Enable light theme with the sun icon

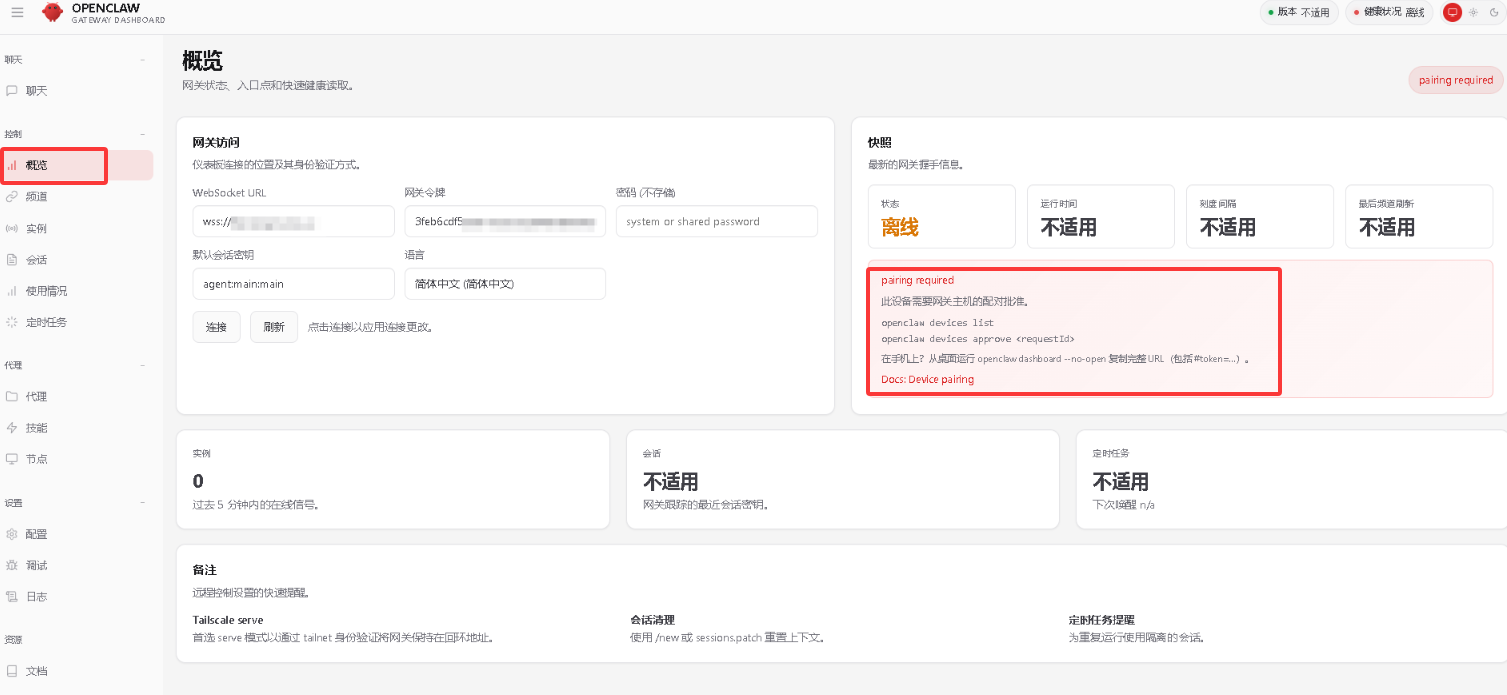(1472, 12)
